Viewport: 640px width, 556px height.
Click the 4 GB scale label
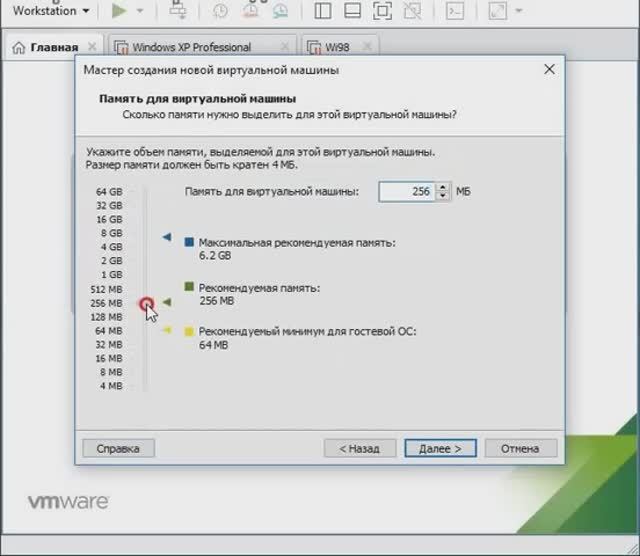[111, 247]
